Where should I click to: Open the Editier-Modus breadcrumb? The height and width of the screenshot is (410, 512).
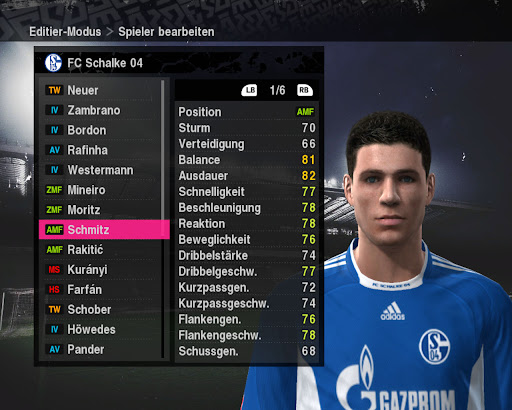coord(65,32)
